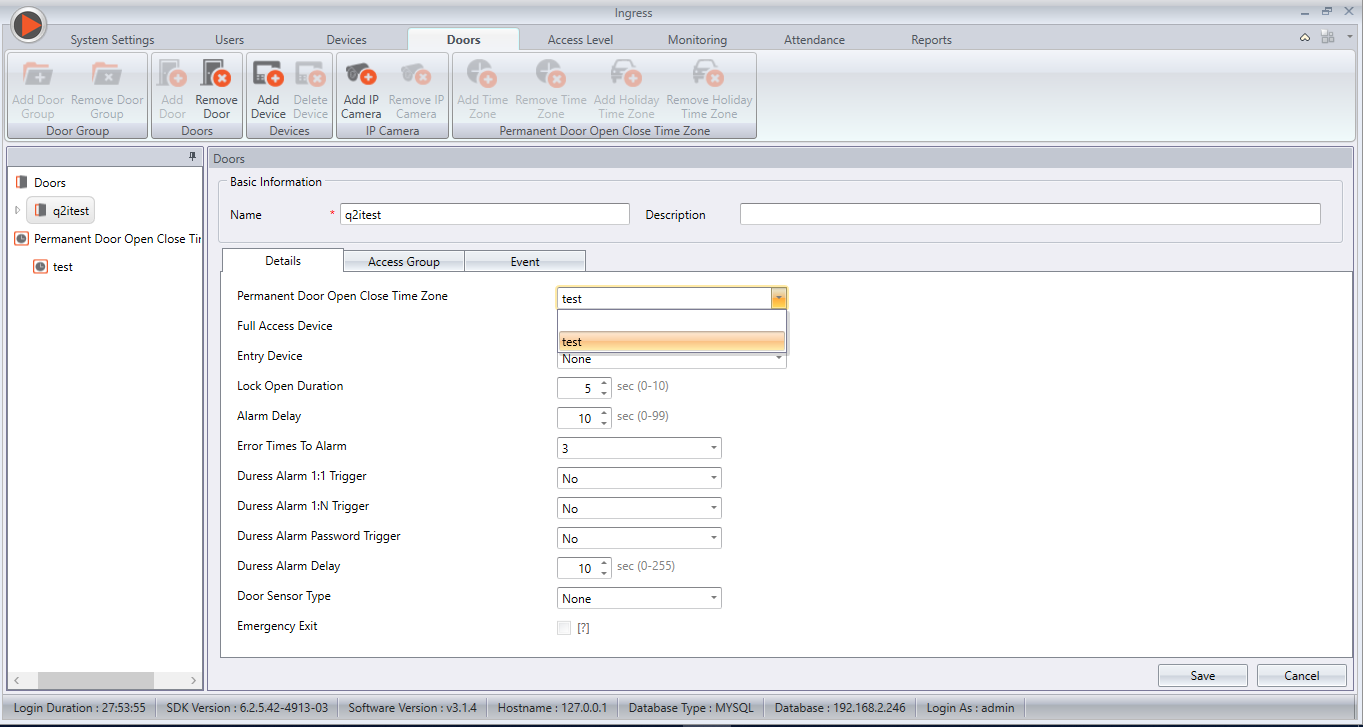Click the Description input field
Screen dimensions: 1363x727
(1030, 214)
